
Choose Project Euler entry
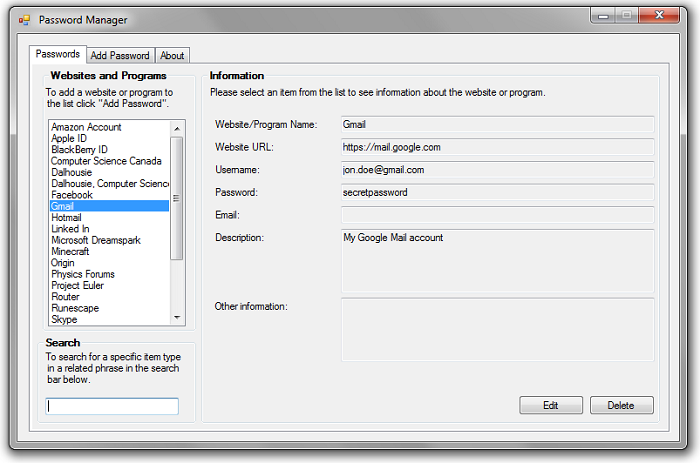pyautogui.click(x=110, y=285)
